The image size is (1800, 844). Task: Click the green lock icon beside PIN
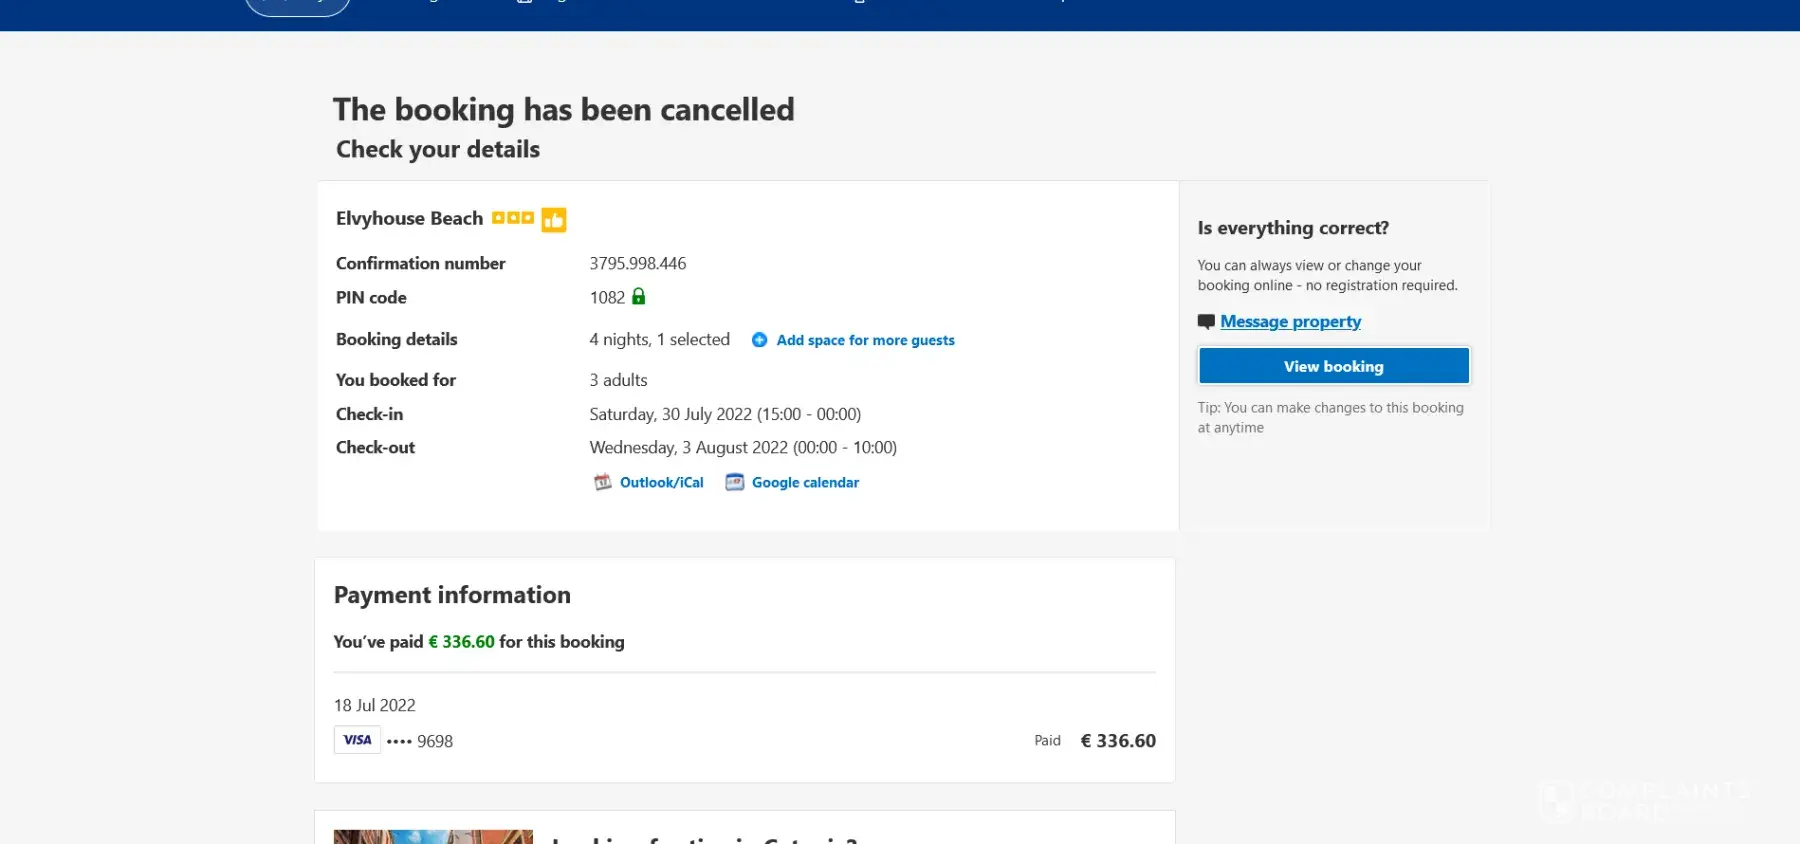point(639,297)
